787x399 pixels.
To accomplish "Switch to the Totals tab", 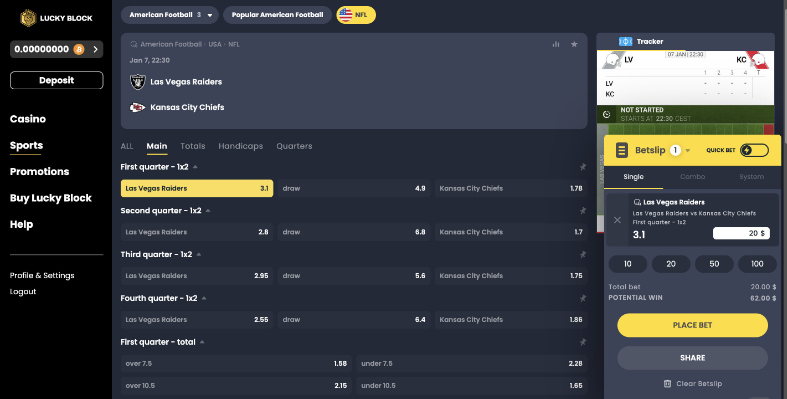I will pyautogui.click(x=193, y=146).
